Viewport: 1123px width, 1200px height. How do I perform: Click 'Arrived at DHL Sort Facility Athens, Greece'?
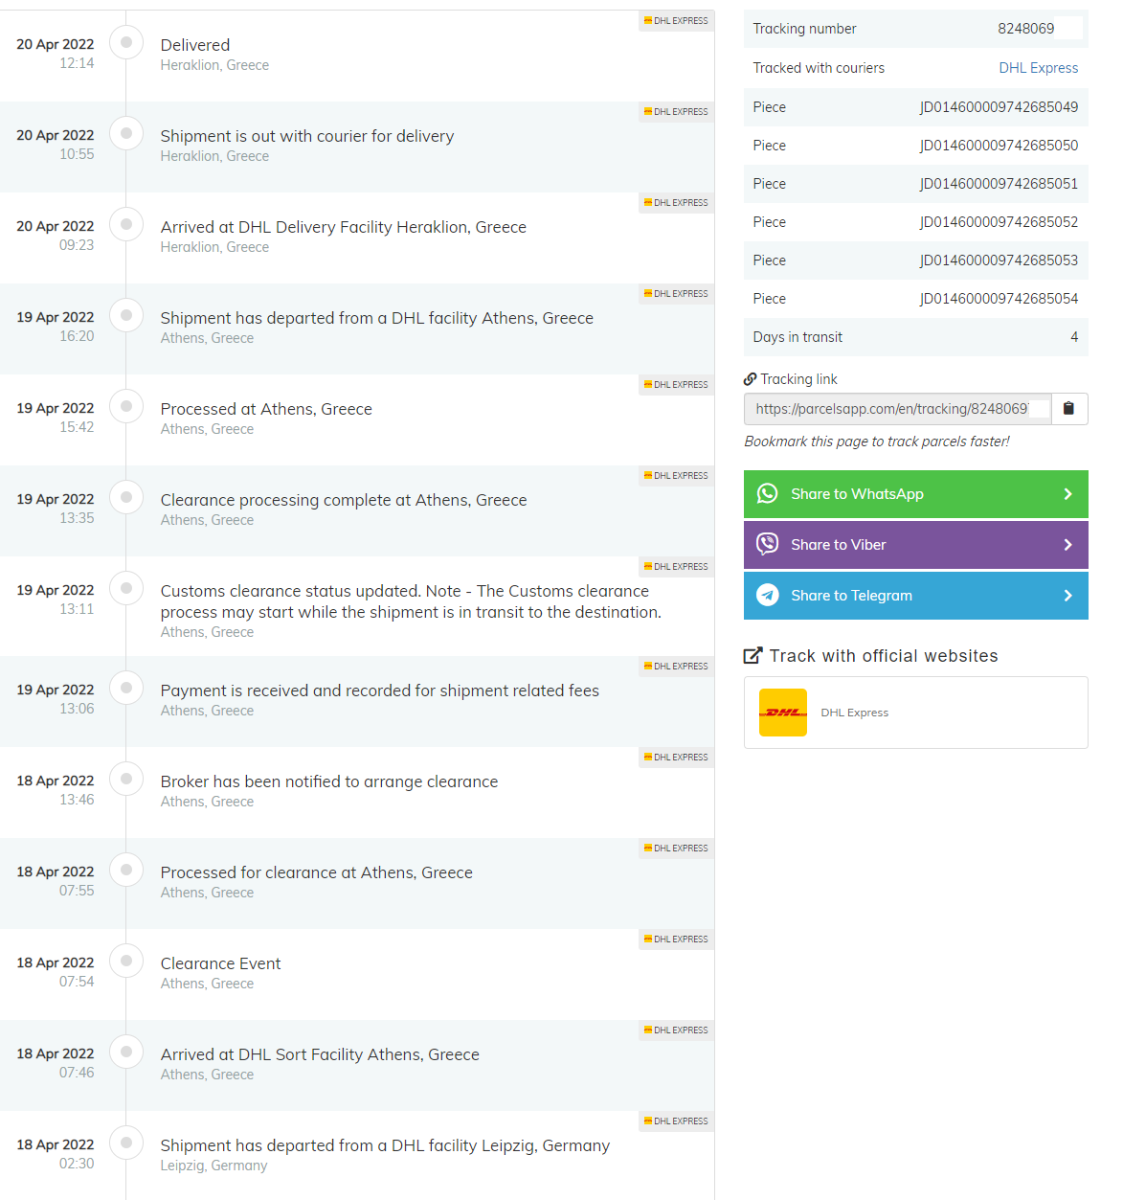320,1055
